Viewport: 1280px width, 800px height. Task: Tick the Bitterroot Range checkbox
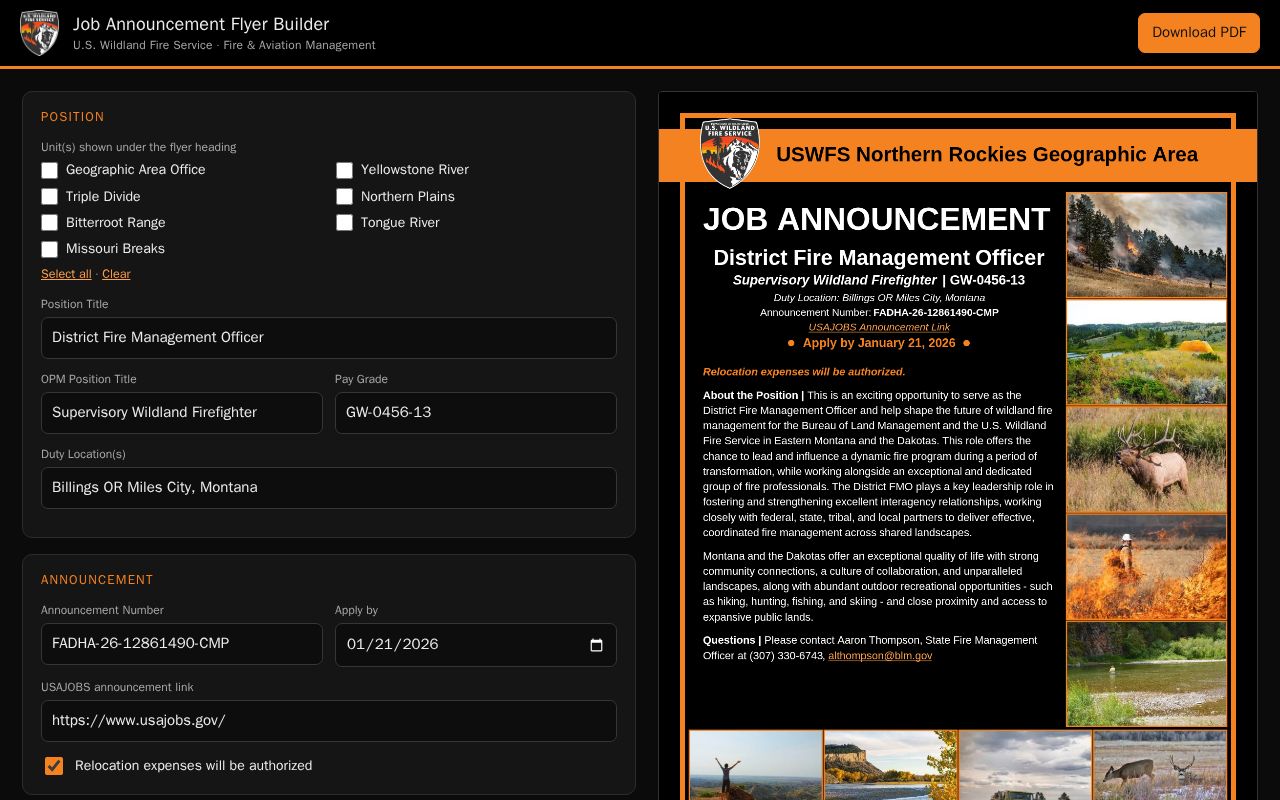click(49, 222)
